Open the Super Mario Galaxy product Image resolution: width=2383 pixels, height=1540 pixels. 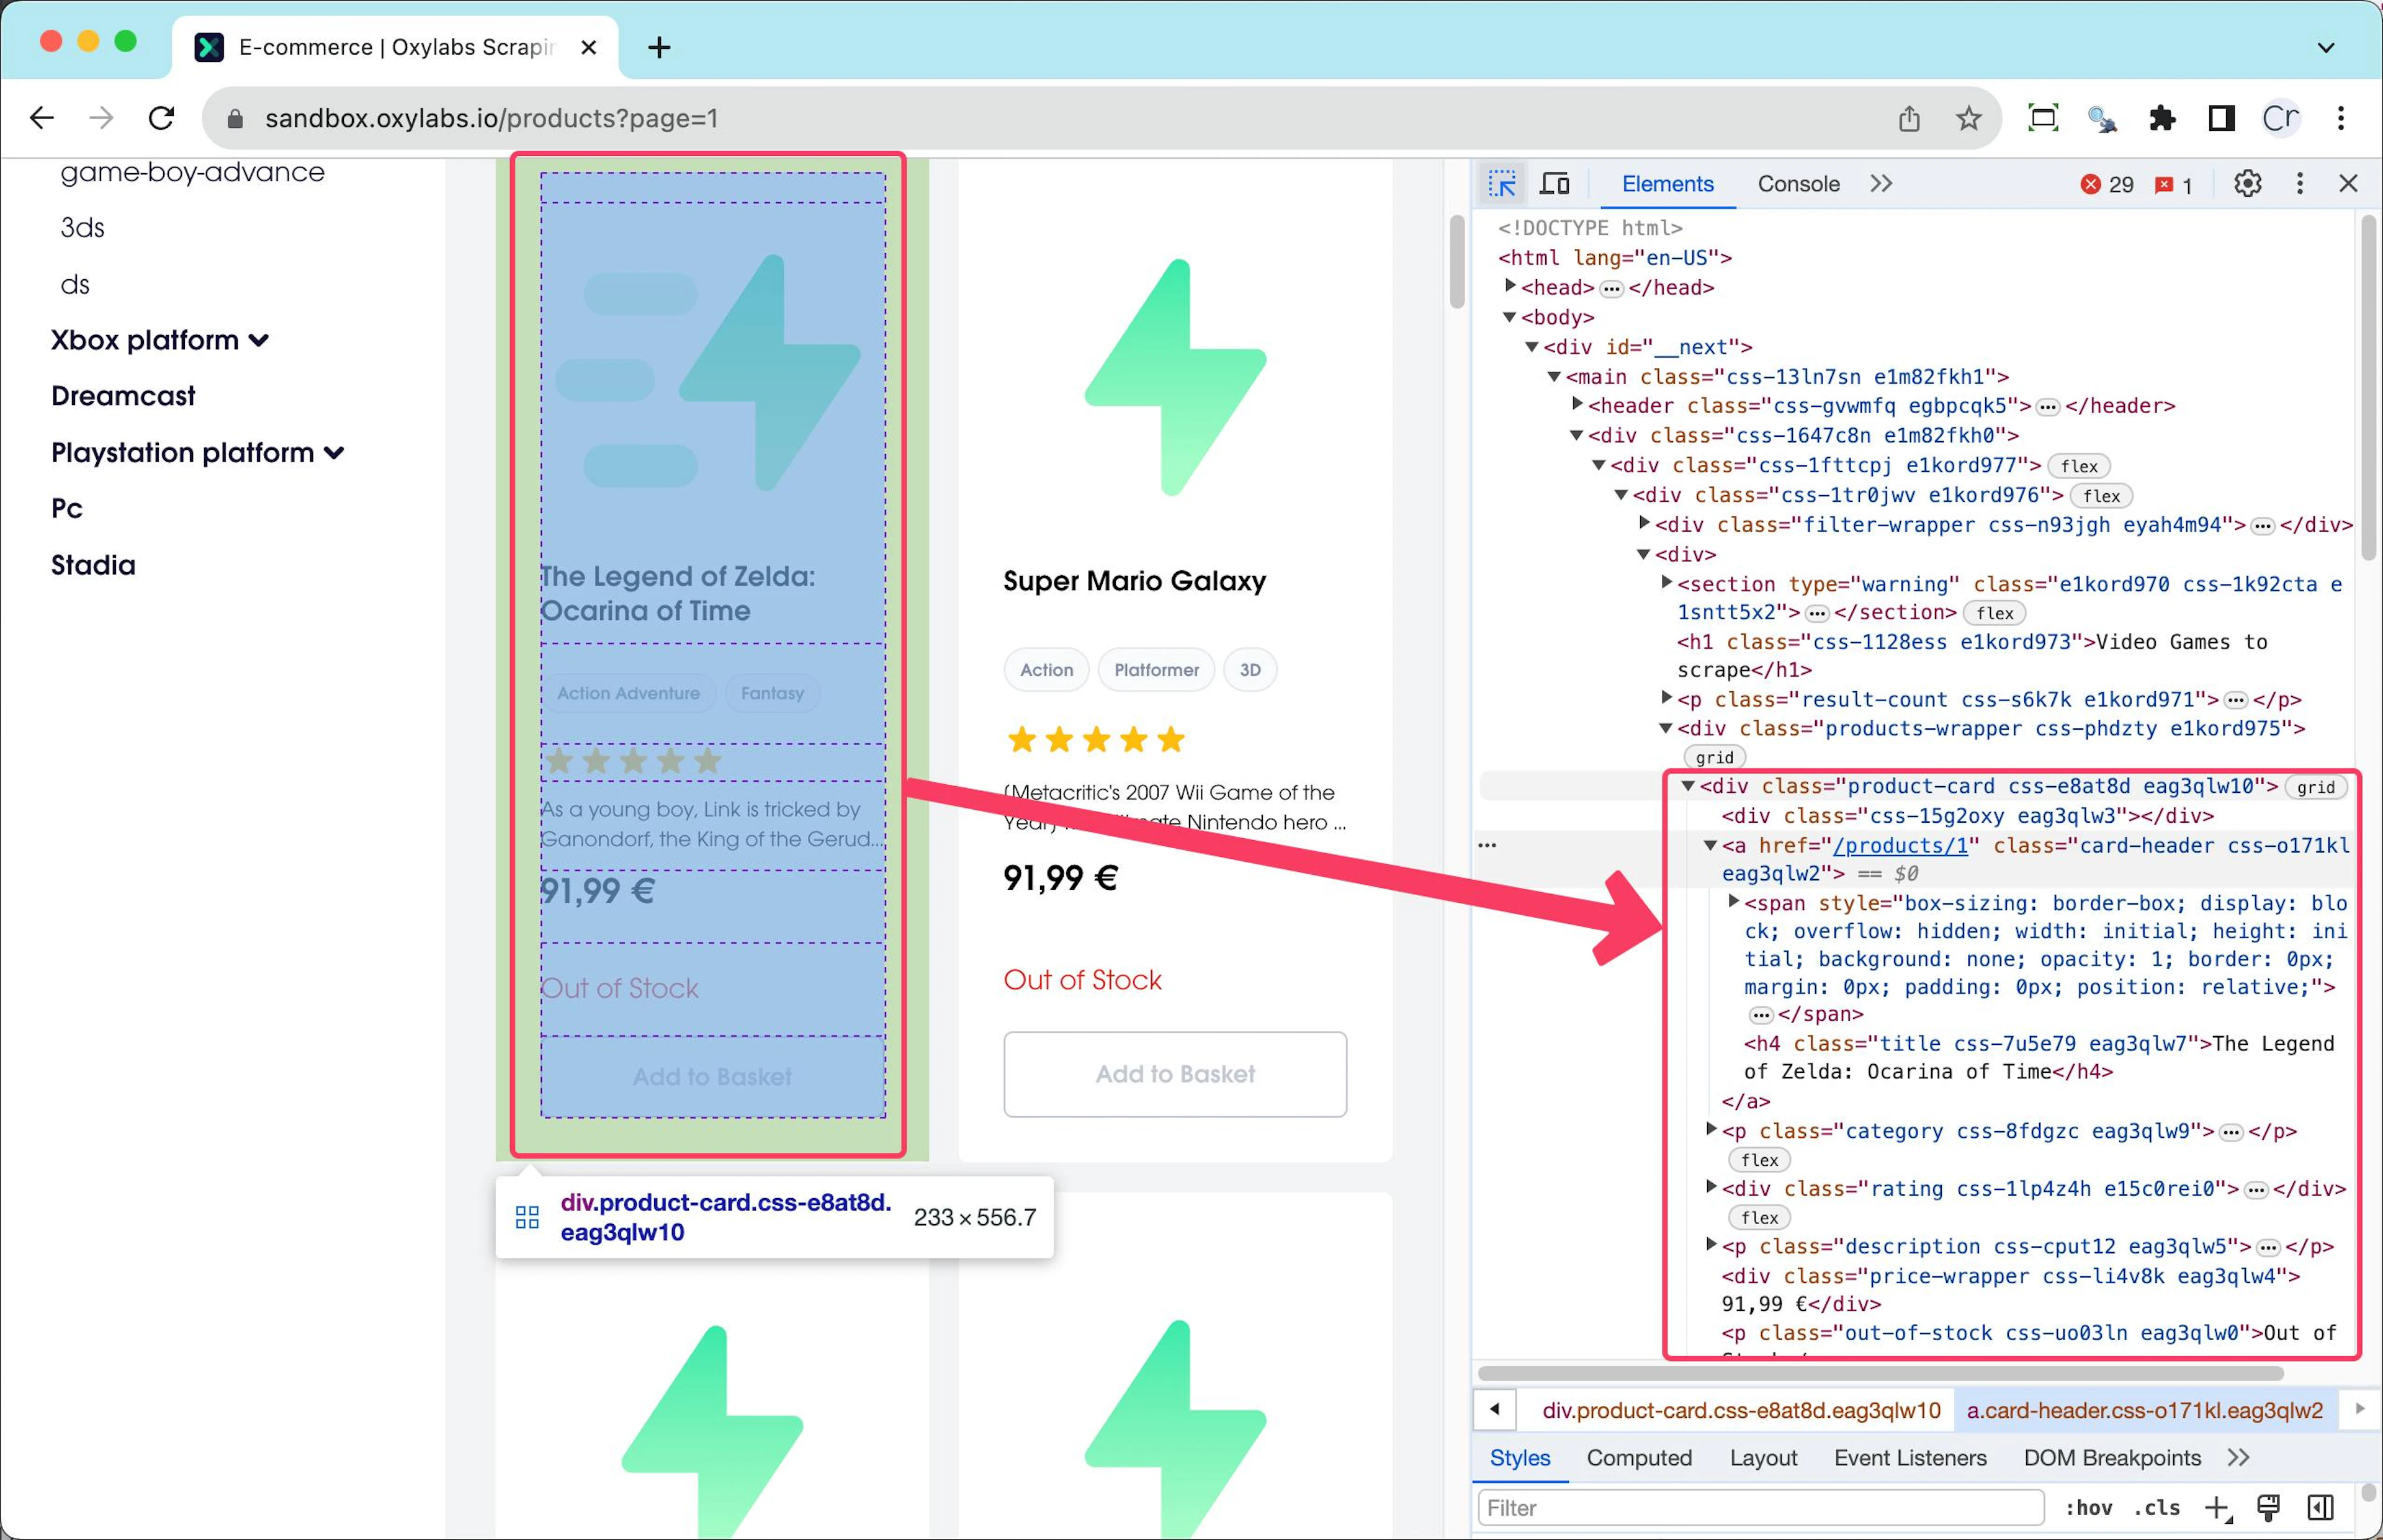1134,581
